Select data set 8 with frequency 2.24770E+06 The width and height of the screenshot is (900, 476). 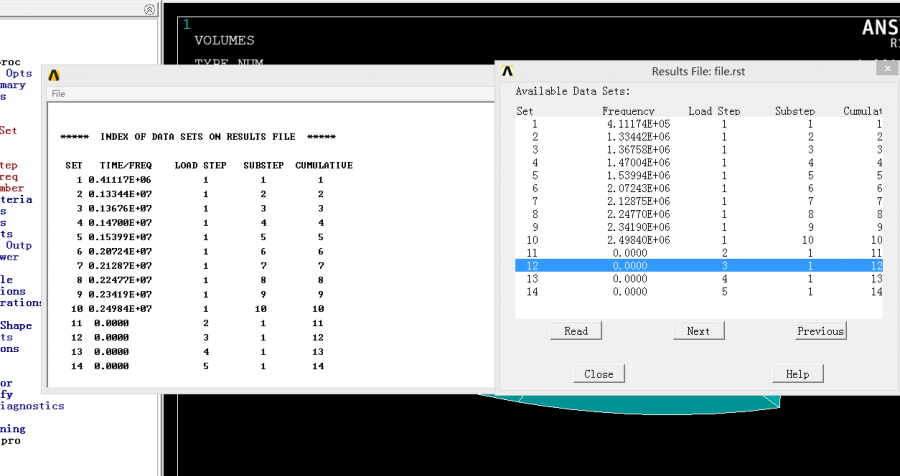[699, 214]
